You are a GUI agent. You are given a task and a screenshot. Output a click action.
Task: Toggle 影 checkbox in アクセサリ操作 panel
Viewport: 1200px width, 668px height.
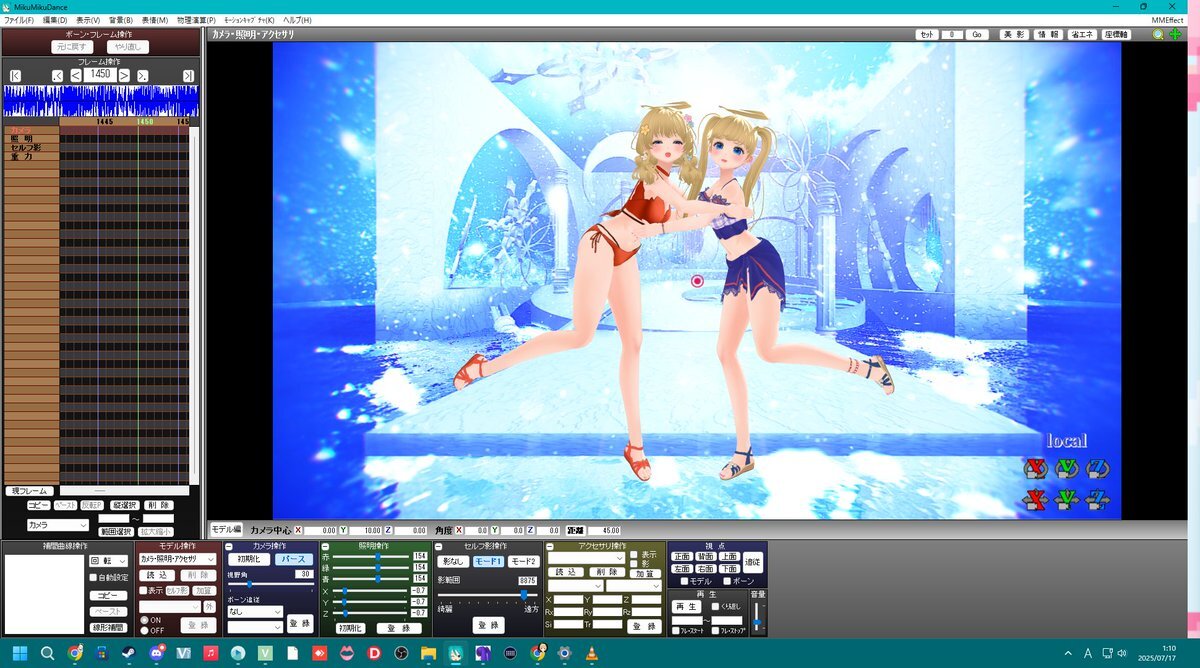click(634, 564)
